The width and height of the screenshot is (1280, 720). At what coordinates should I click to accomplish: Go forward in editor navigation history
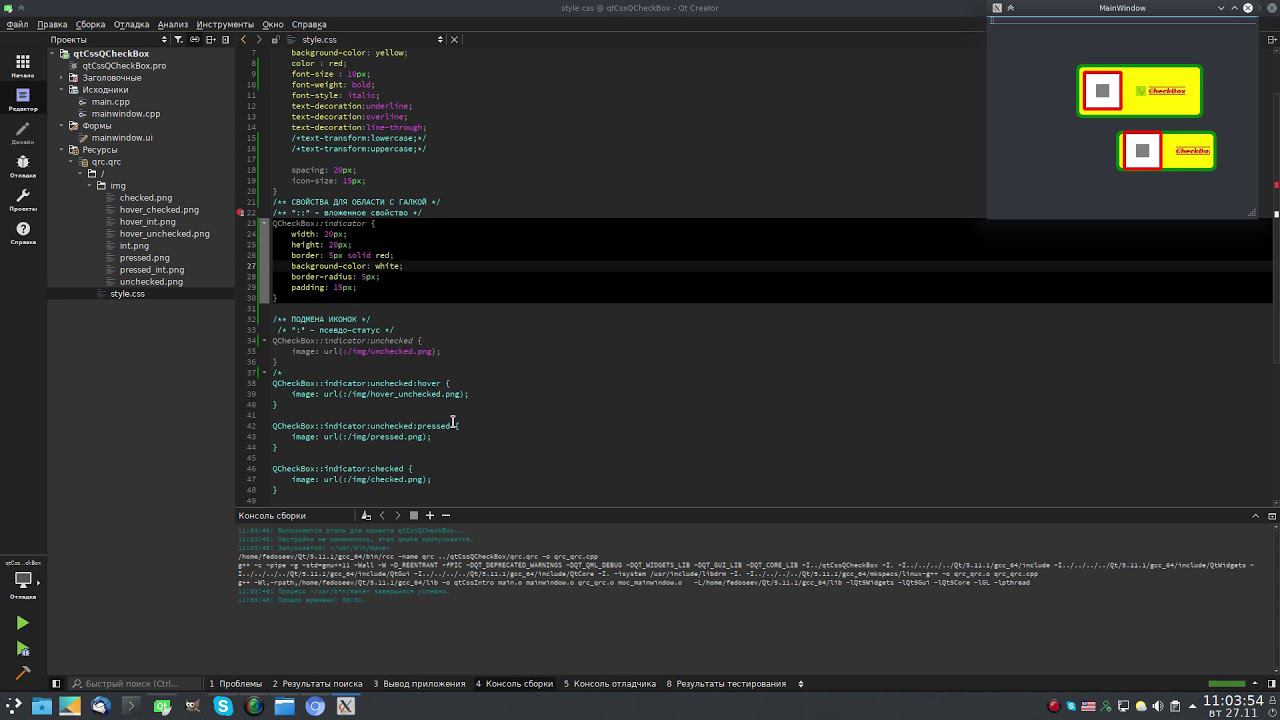coord(258,40)
